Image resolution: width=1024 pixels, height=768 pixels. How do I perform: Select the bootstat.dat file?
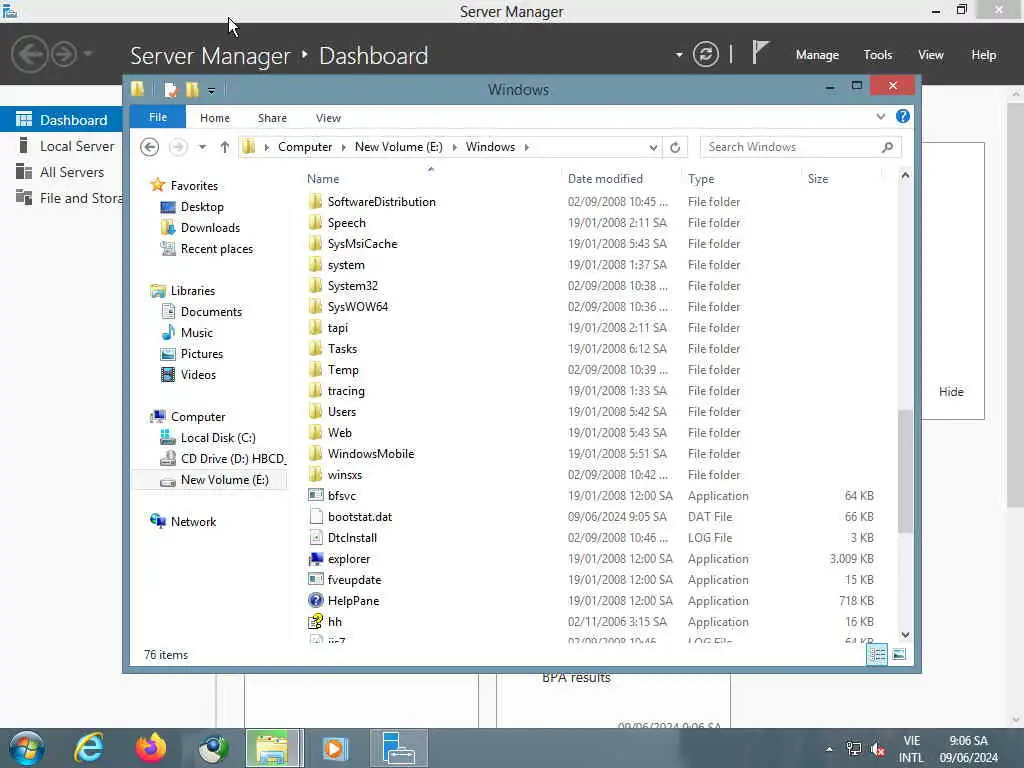click(360, 517)
